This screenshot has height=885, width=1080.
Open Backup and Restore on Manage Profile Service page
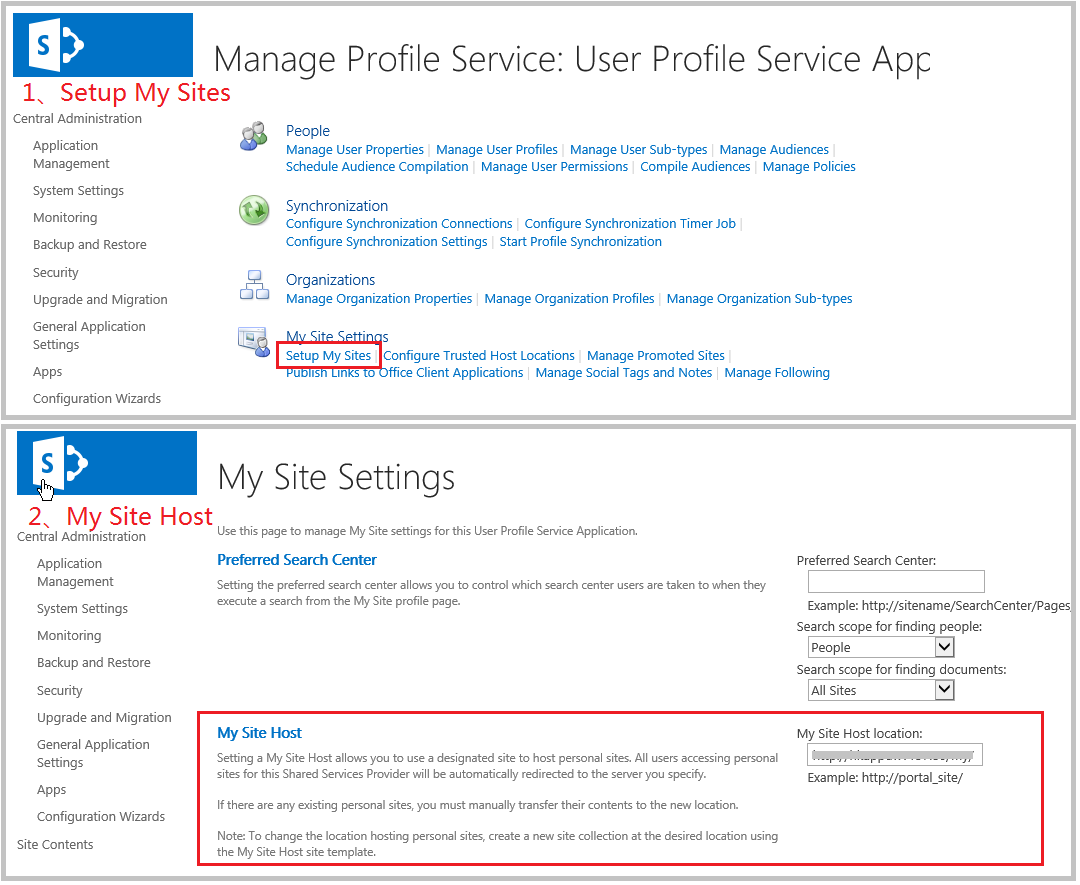pos(90,244)
